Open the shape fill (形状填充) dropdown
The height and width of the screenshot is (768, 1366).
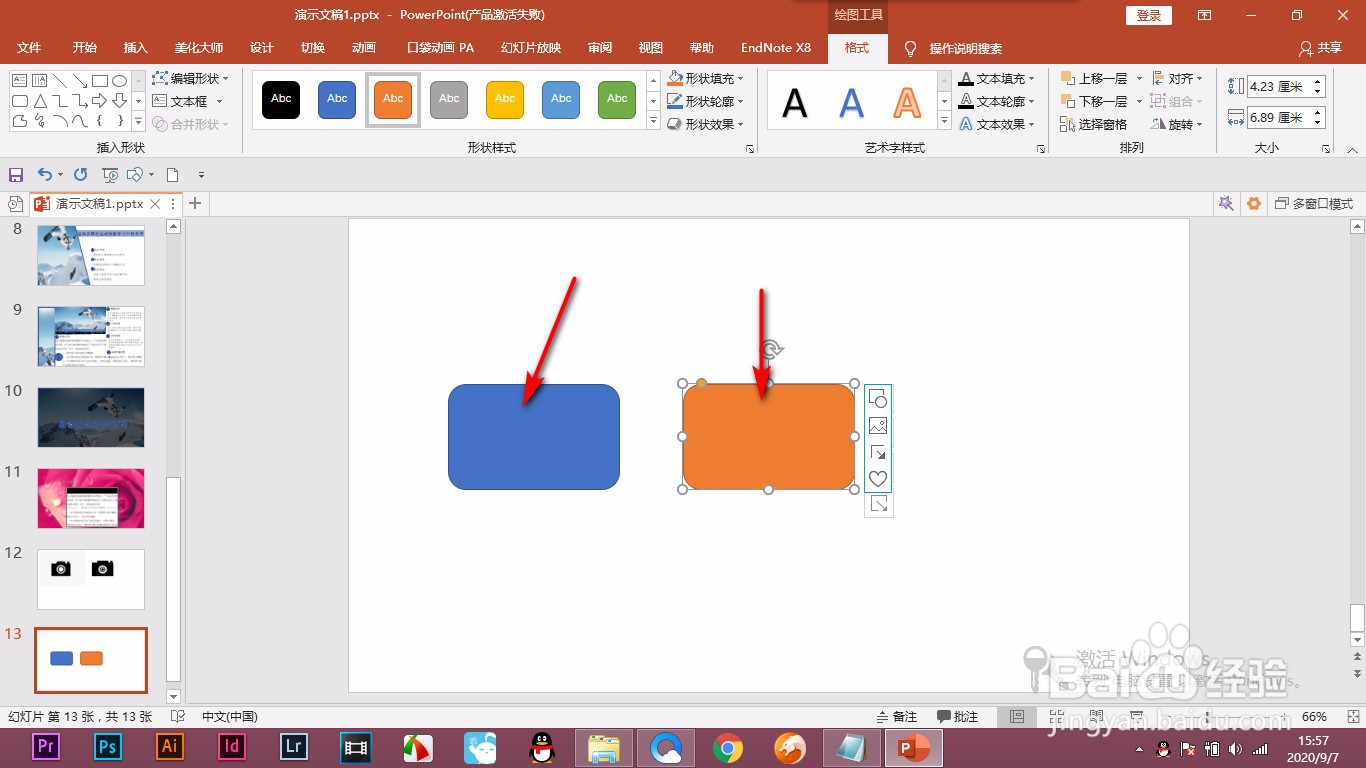[x=706, y=78]
